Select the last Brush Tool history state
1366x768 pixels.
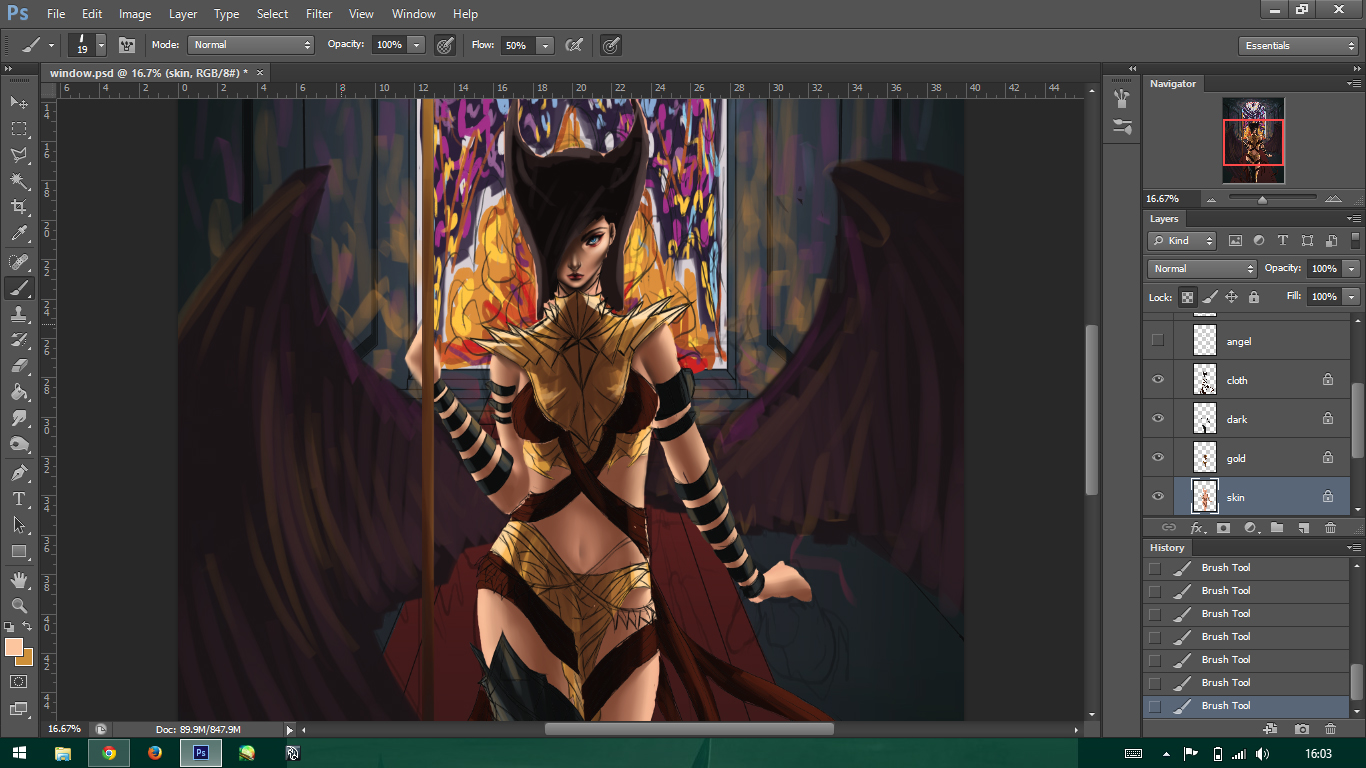pyautogui.click(x=1245, y=706)
